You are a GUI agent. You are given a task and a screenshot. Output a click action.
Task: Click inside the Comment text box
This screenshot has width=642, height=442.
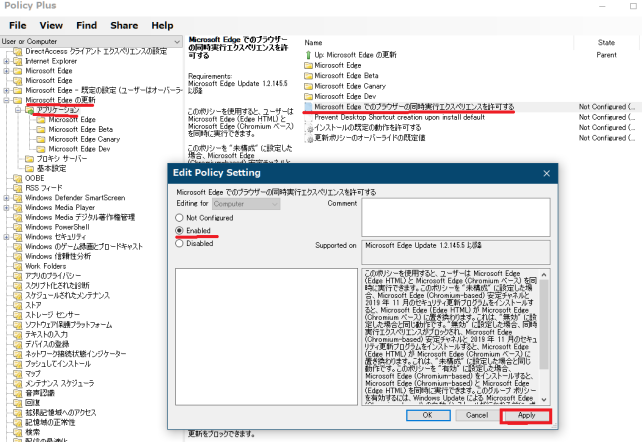click(456, 217)
